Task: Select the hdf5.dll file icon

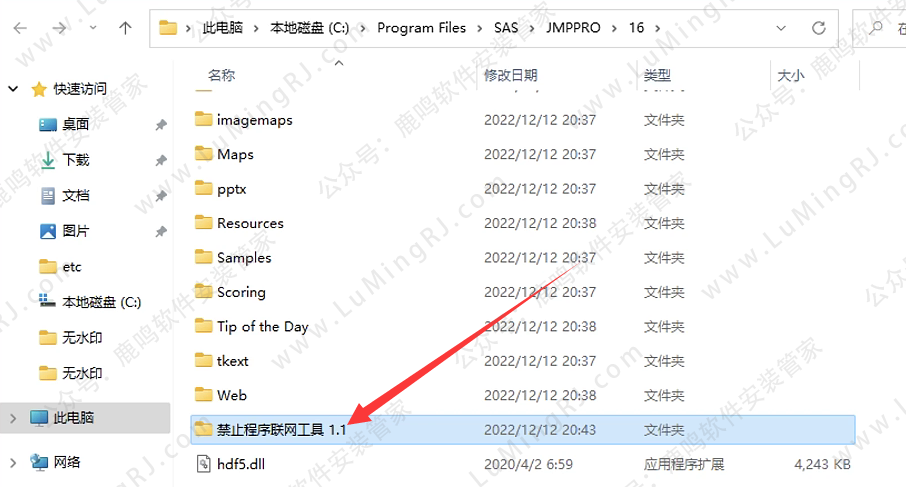Action: 203,464
